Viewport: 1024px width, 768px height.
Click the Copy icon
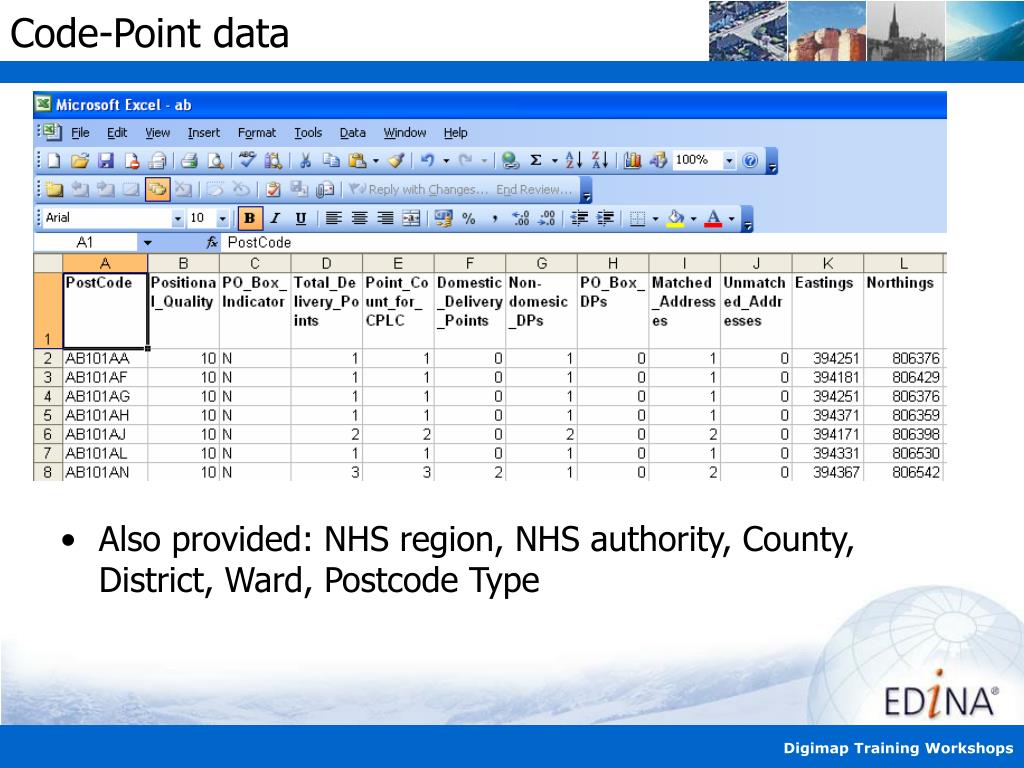[331, 161]
